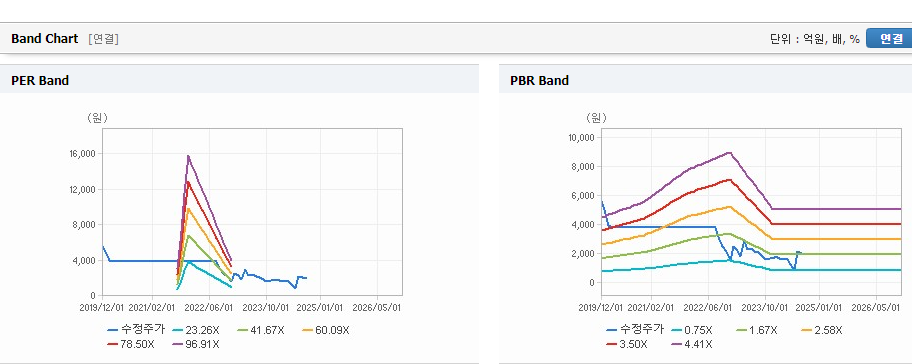Click the (원) unit label above PBR chart

(x=596, y=118)
